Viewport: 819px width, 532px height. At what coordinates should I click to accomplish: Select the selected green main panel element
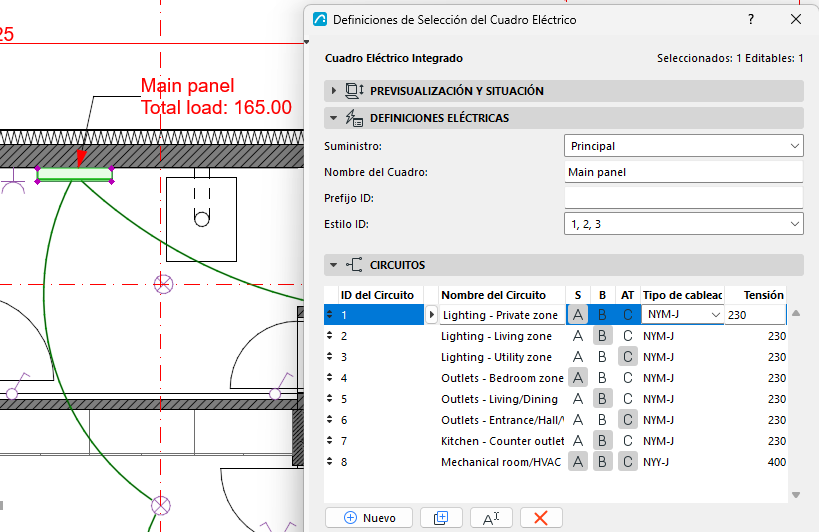(x=75, y=174)
